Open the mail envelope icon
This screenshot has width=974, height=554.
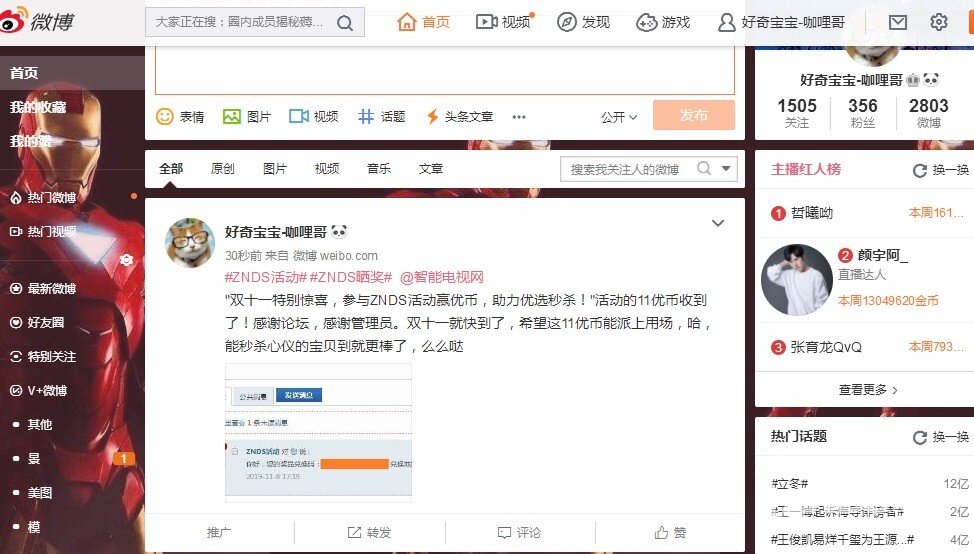898,22
